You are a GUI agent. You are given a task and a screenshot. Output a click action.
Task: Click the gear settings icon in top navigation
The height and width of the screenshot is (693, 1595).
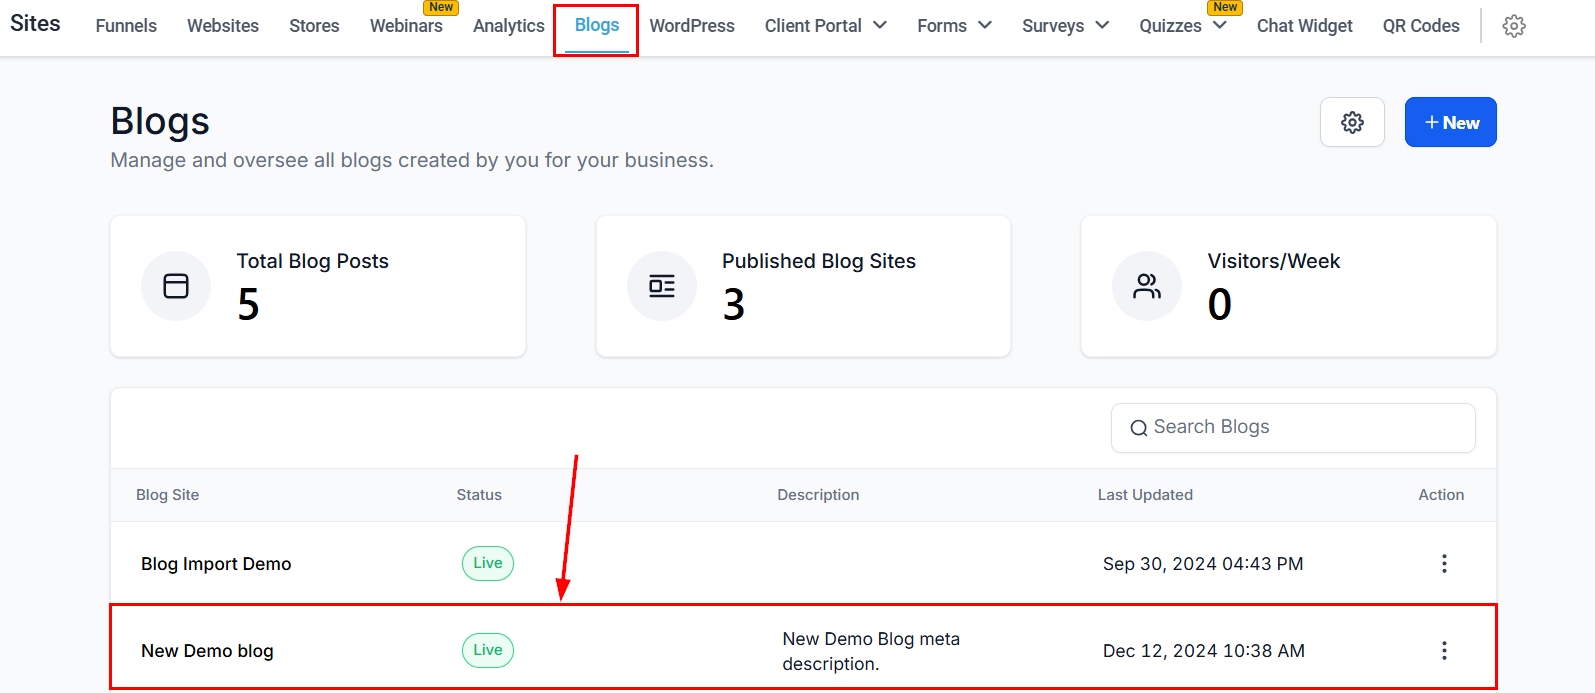click(1514, 26)
